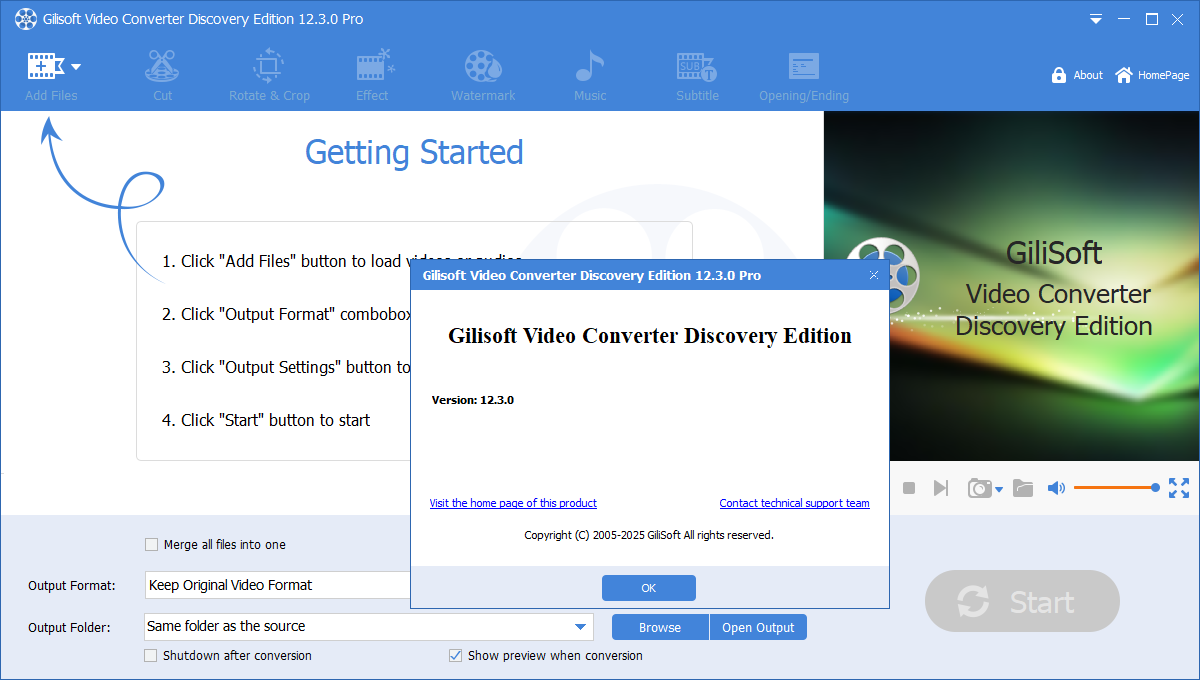
Task: Expand the Add Files dropdown arrow
Action: [x=76, y=67]
